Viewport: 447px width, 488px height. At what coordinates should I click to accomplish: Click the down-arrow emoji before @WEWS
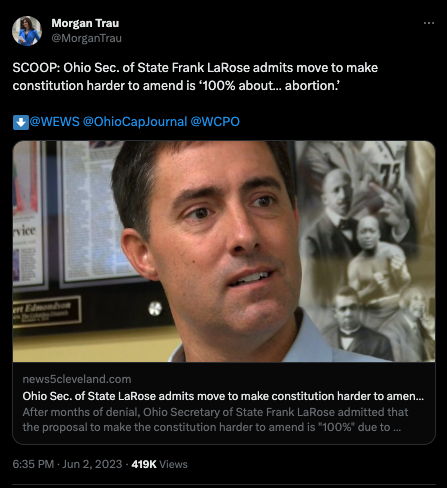pyautogui.click(x=21, y=122)
